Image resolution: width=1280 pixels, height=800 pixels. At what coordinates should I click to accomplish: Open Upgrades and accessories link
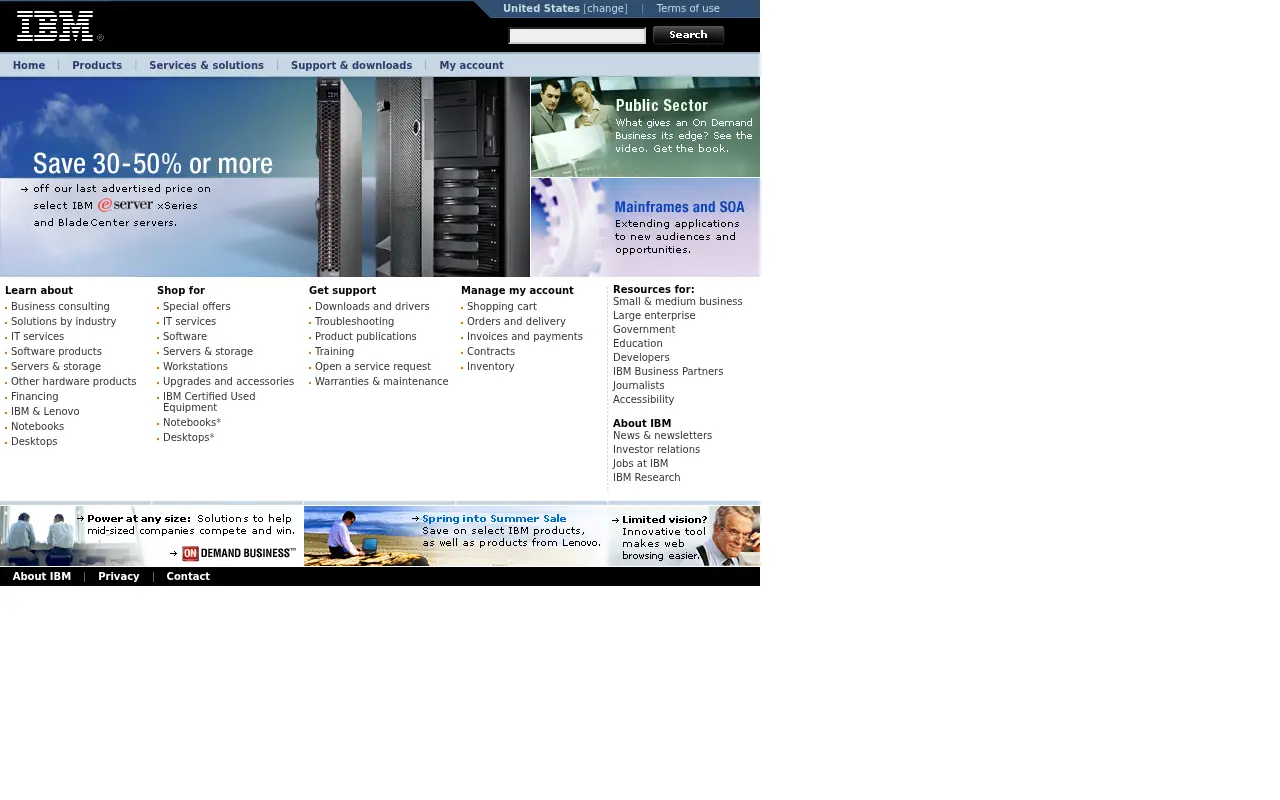click(x=228, y=382)
